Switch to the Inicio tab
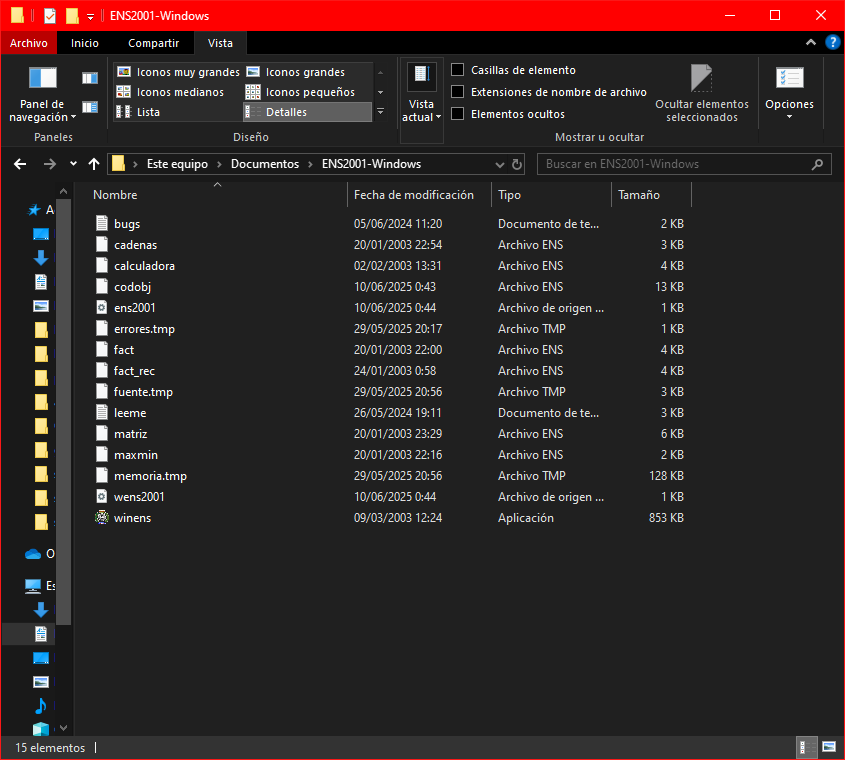The image size is (845, 760). click(85, 43)
